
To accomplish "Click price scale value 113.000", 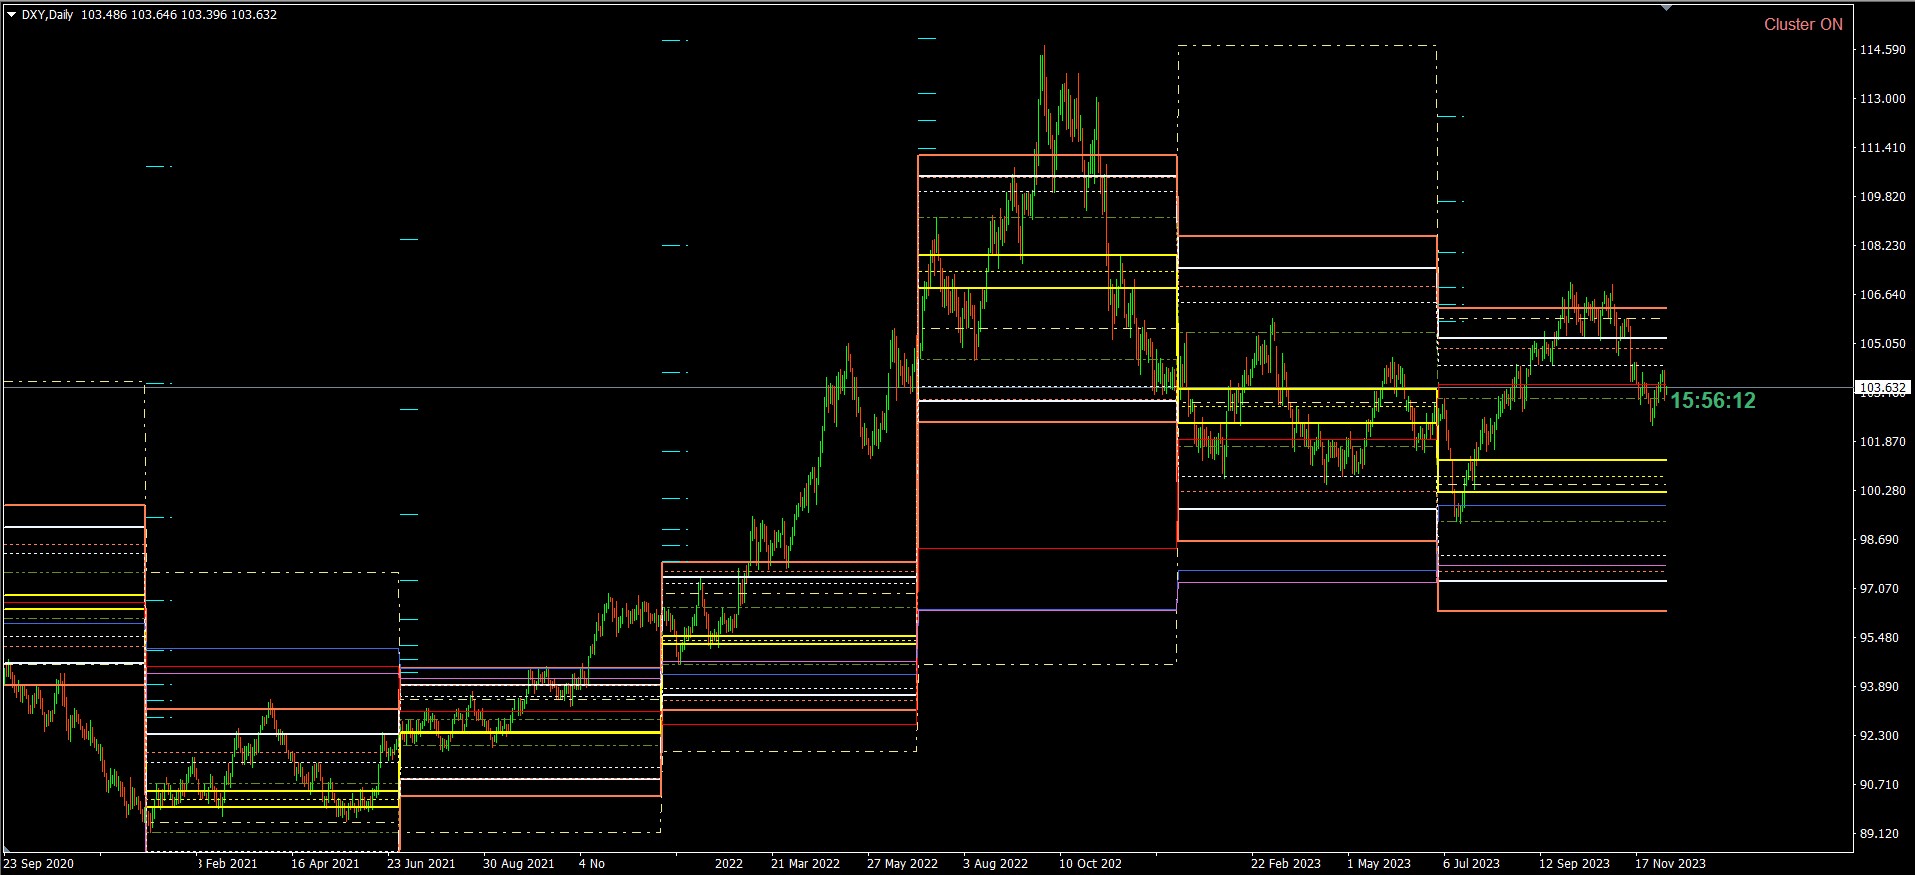I will 1881,99.
